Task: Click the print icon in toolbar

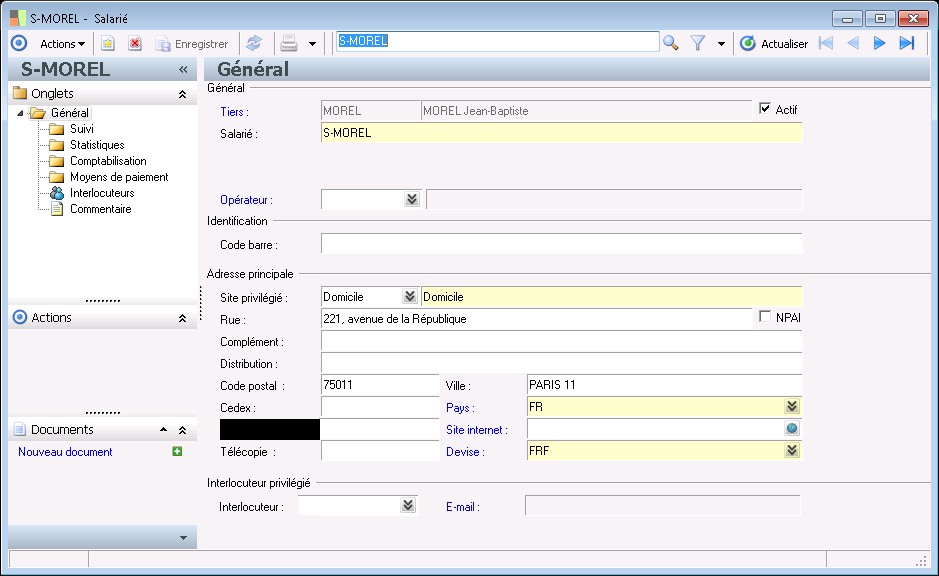Action: pyautogui.click(x=289, y=43)
